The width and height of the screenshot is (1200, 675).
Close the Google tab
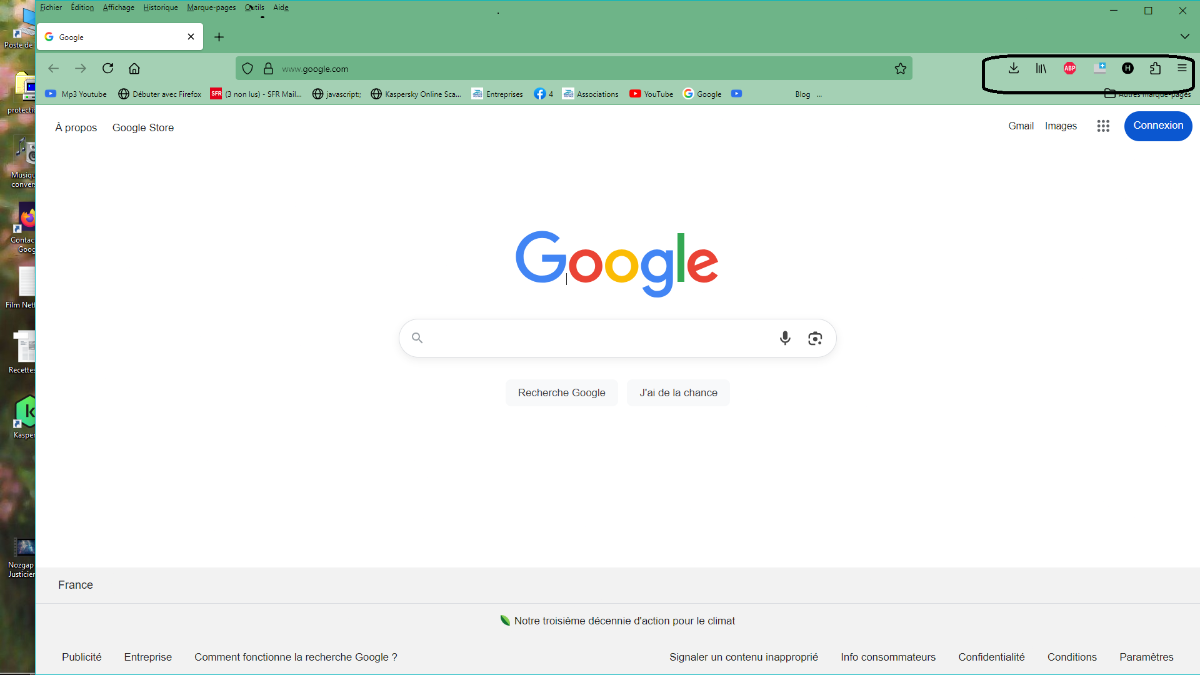(191, 37)
